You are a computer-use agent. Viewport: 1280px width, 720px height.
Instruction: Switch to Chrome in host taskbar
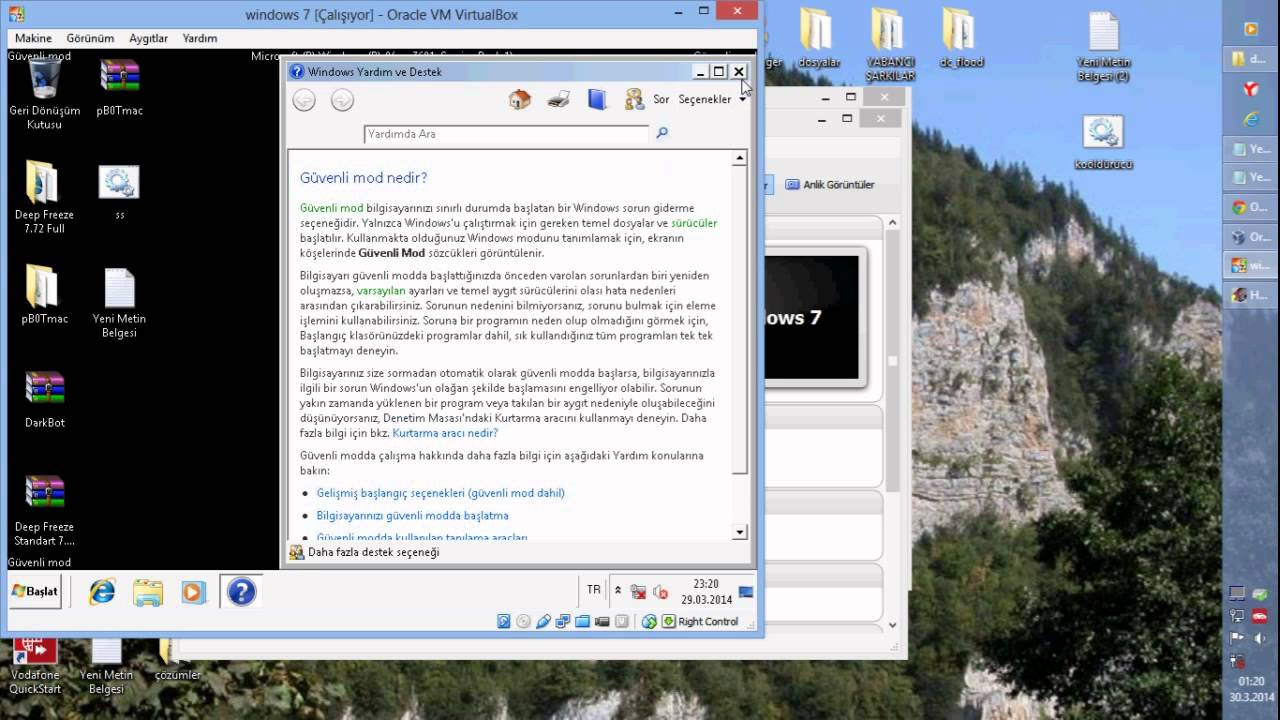point(1250,208)
